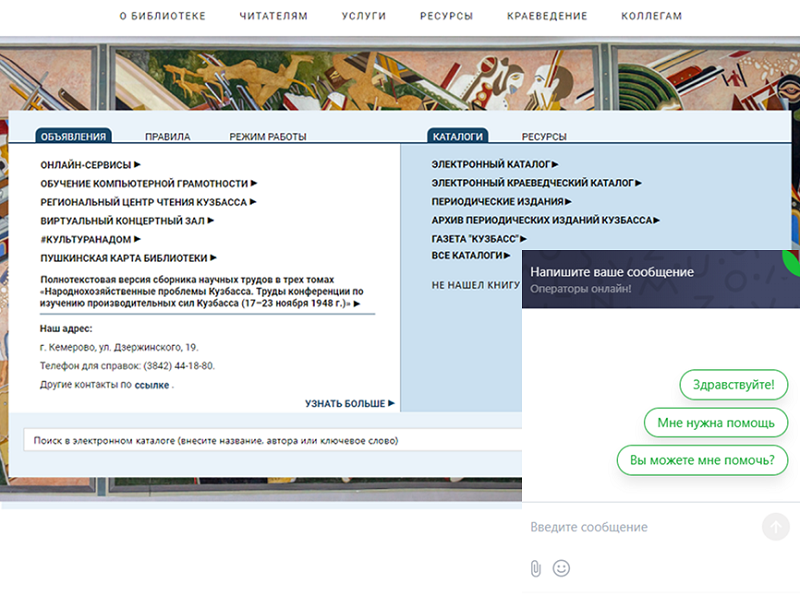Expand the ОНЛАЙН-СЕРВИСЫ item
The image size is (800, 600).
90,165
